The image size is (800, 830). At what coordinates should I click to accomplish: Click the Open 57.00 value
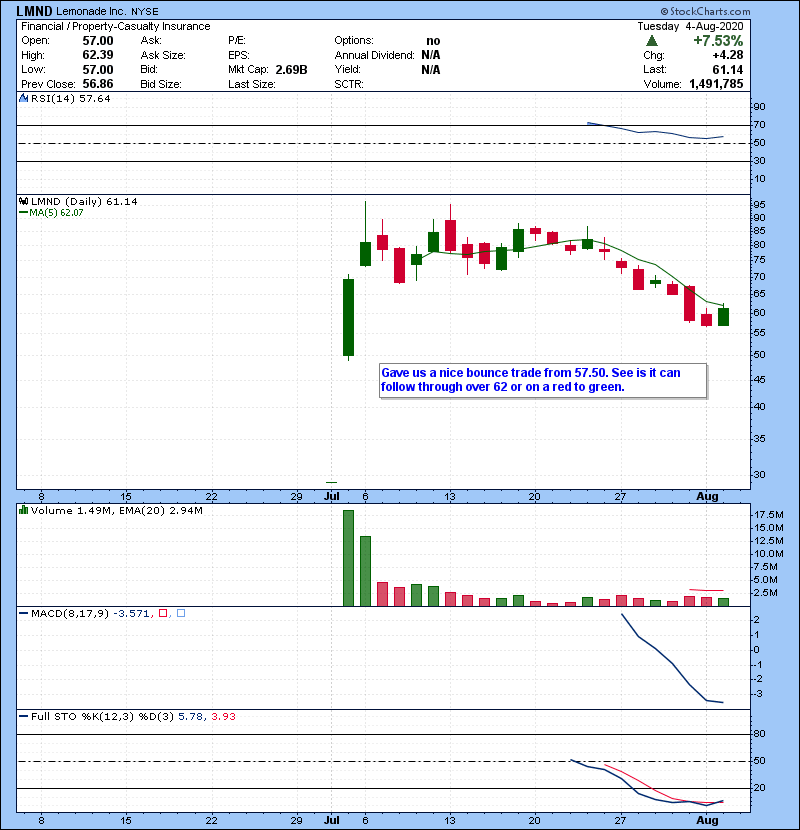(98, 41)
